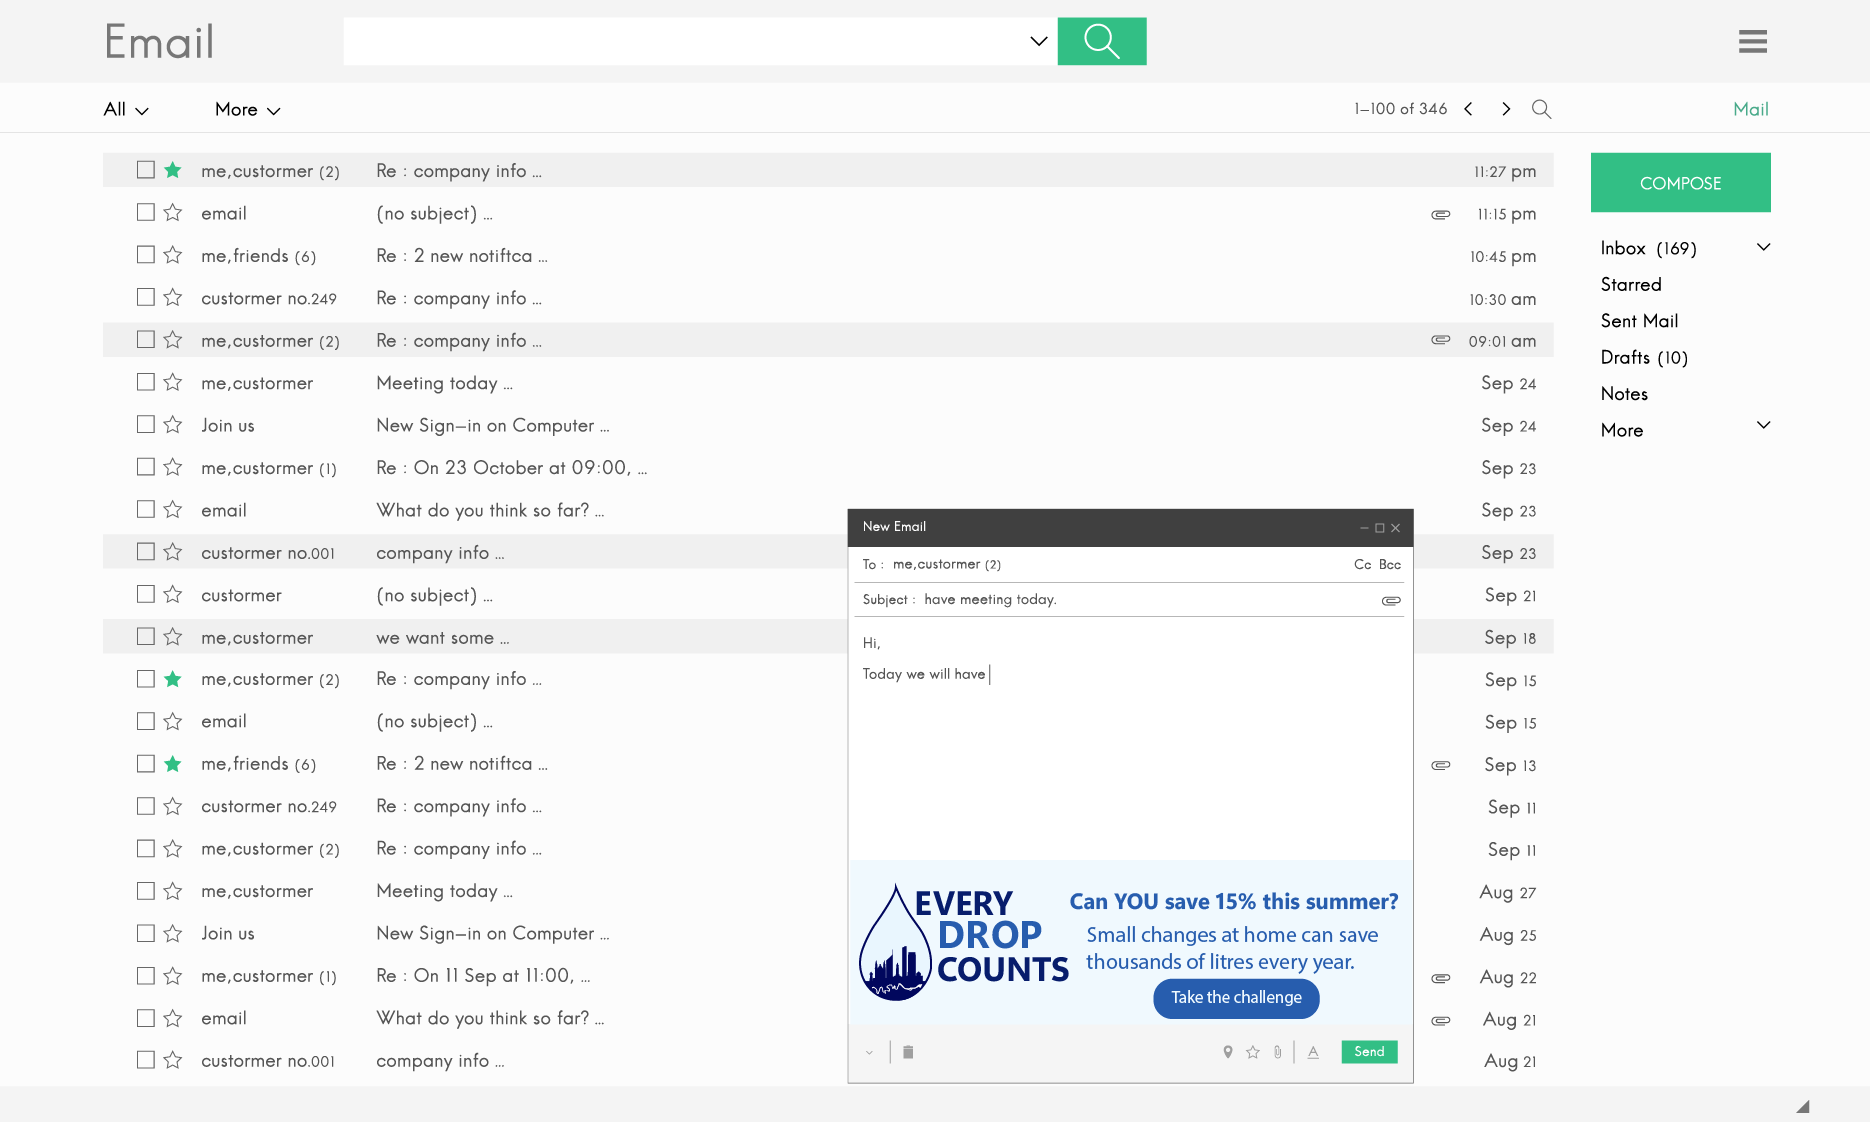Open the Sent Mail folder

(x=1639, y=321)
